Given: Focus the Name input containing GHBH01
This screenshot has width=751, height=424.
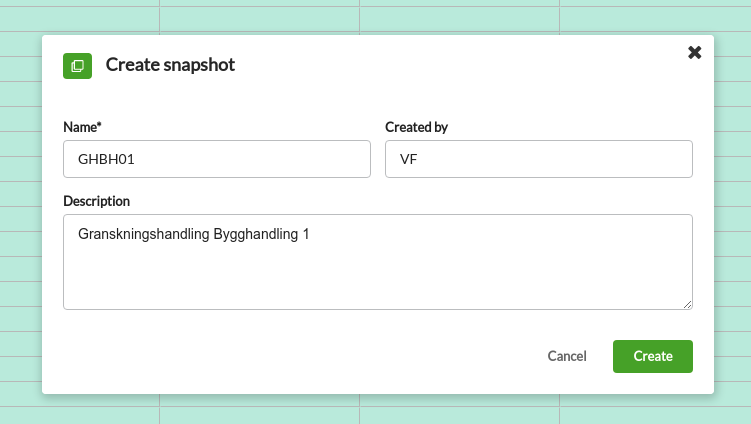Looking at the screenshot, I should (x=216, y=159).
